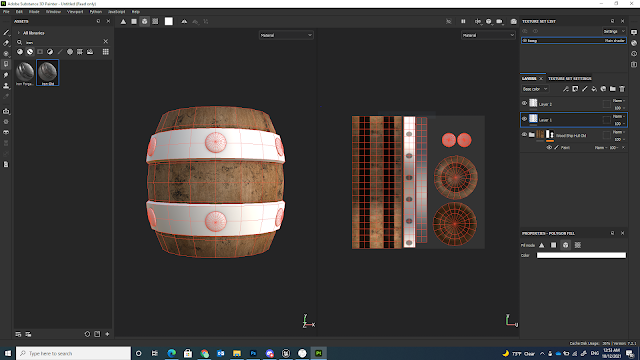Toggle visibility of the Paint effect

coord(549,147)
